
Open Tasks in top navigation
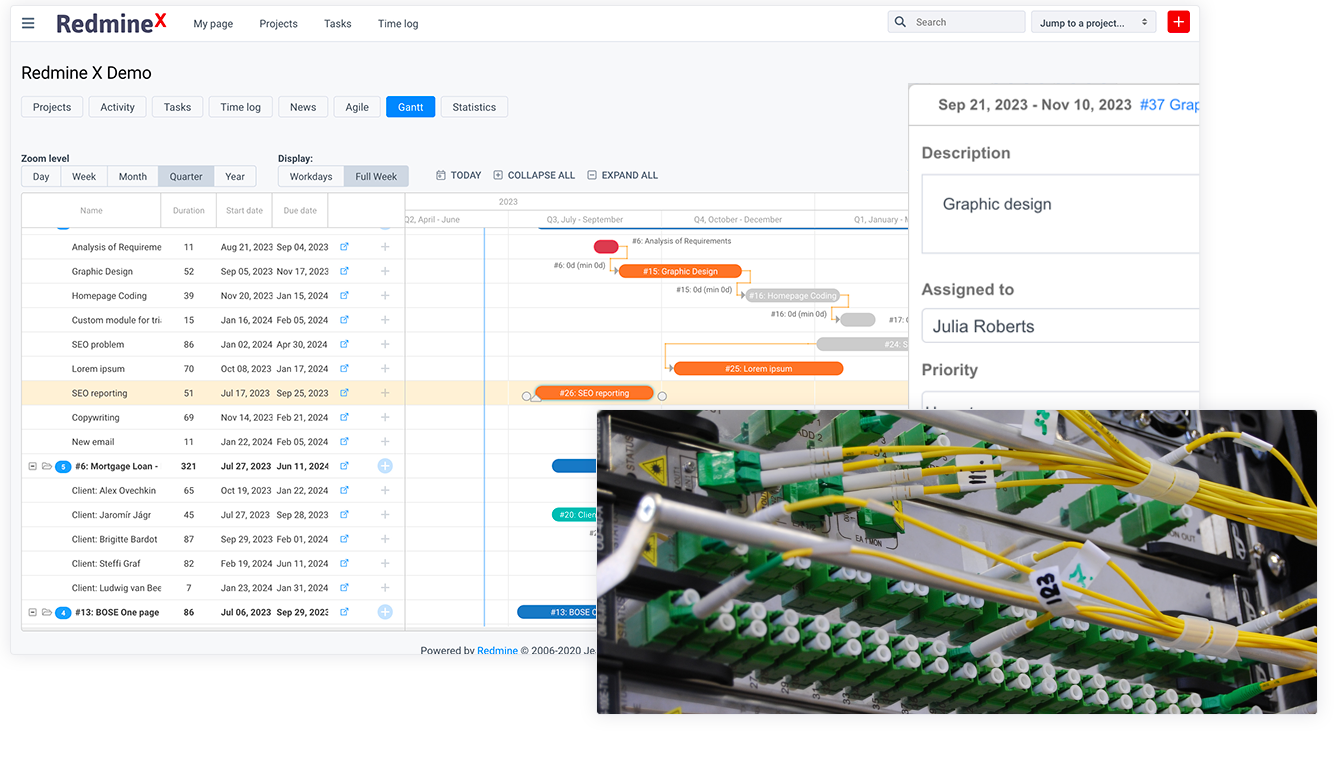(338, 23)
